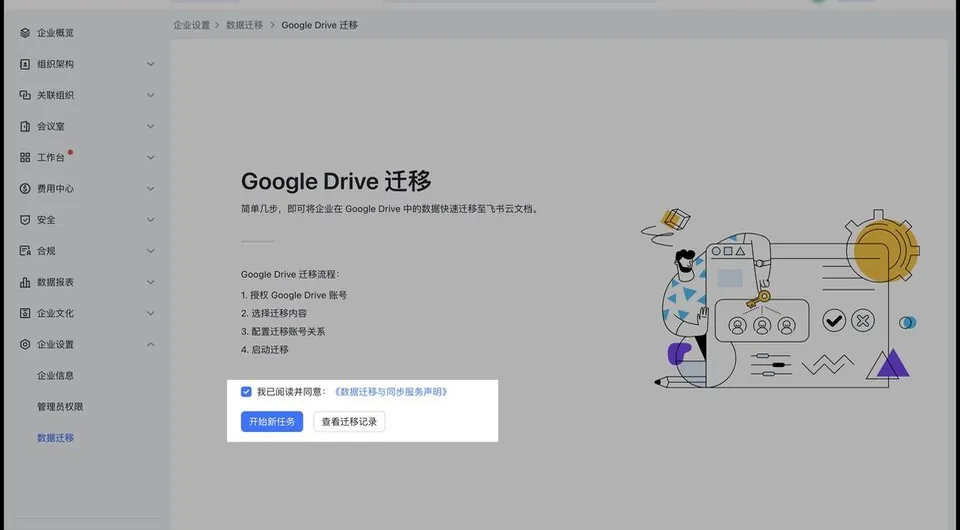Click the 企业文化 sidebar icon

coord(24,313)
